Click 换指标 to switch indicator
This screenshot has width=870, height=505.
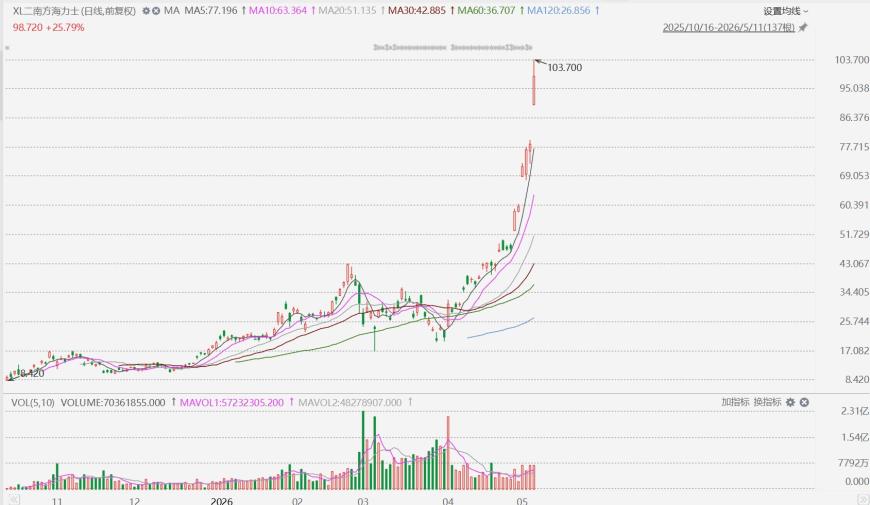[767, 402]
